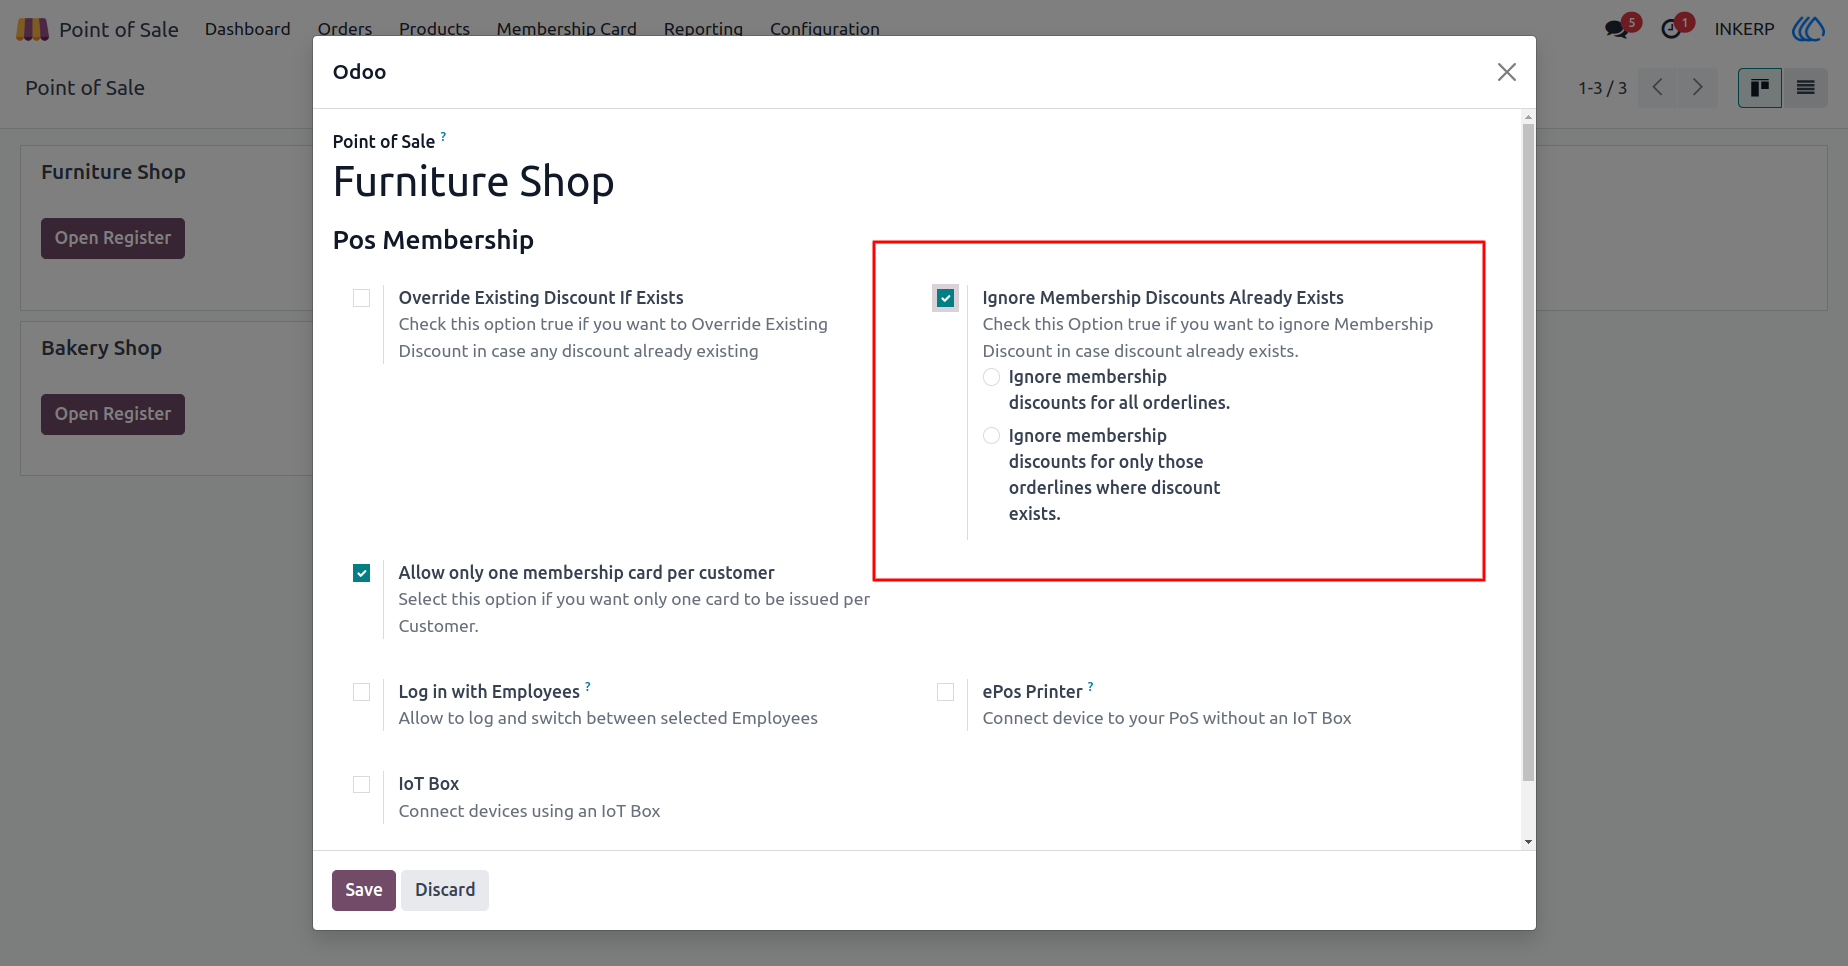The height and width of the screenshot is (966, 1848).
Task: Select ignore discounts only where discount exists radio
Action: 991,436
